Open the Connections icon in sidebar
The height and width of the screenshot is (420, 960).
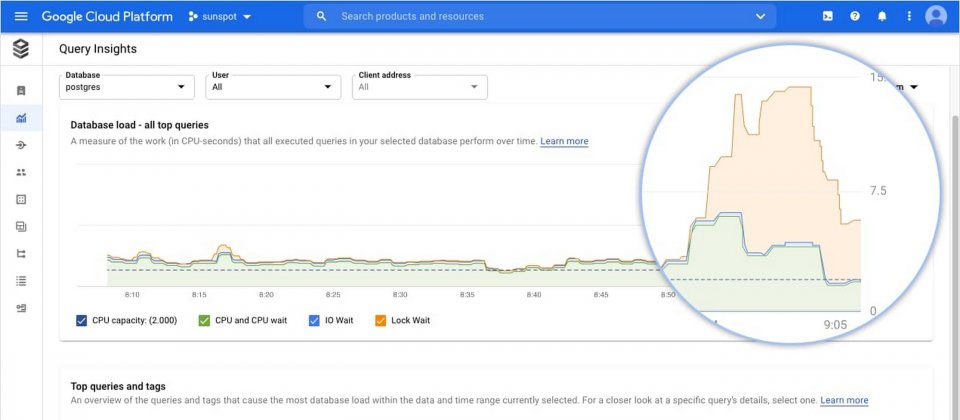pos(21,145)
